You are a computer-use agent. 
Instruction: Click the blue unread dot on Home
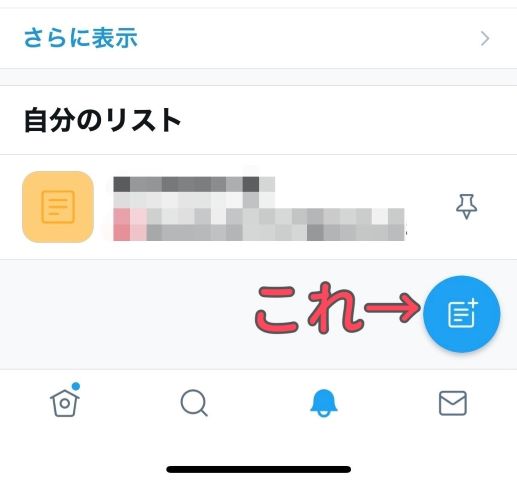pyautogui.click(x=76, y=386)
